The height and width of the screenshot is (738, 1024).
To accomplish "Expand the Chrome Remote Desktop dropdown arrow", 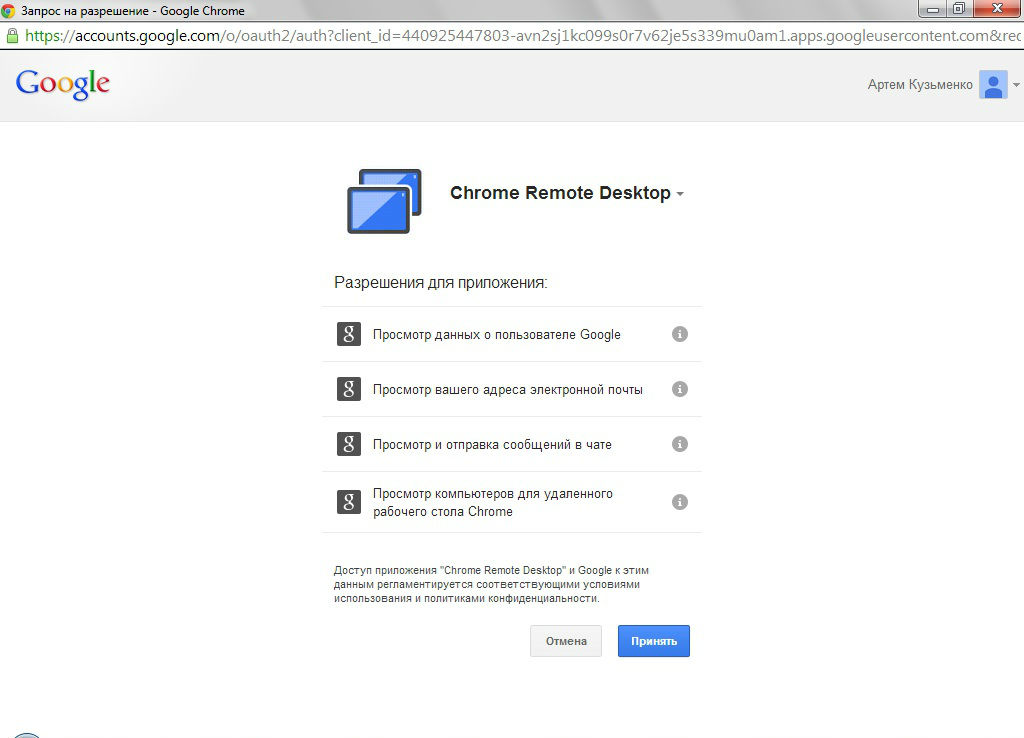I will pyautogui.click(x=680, y=194).
